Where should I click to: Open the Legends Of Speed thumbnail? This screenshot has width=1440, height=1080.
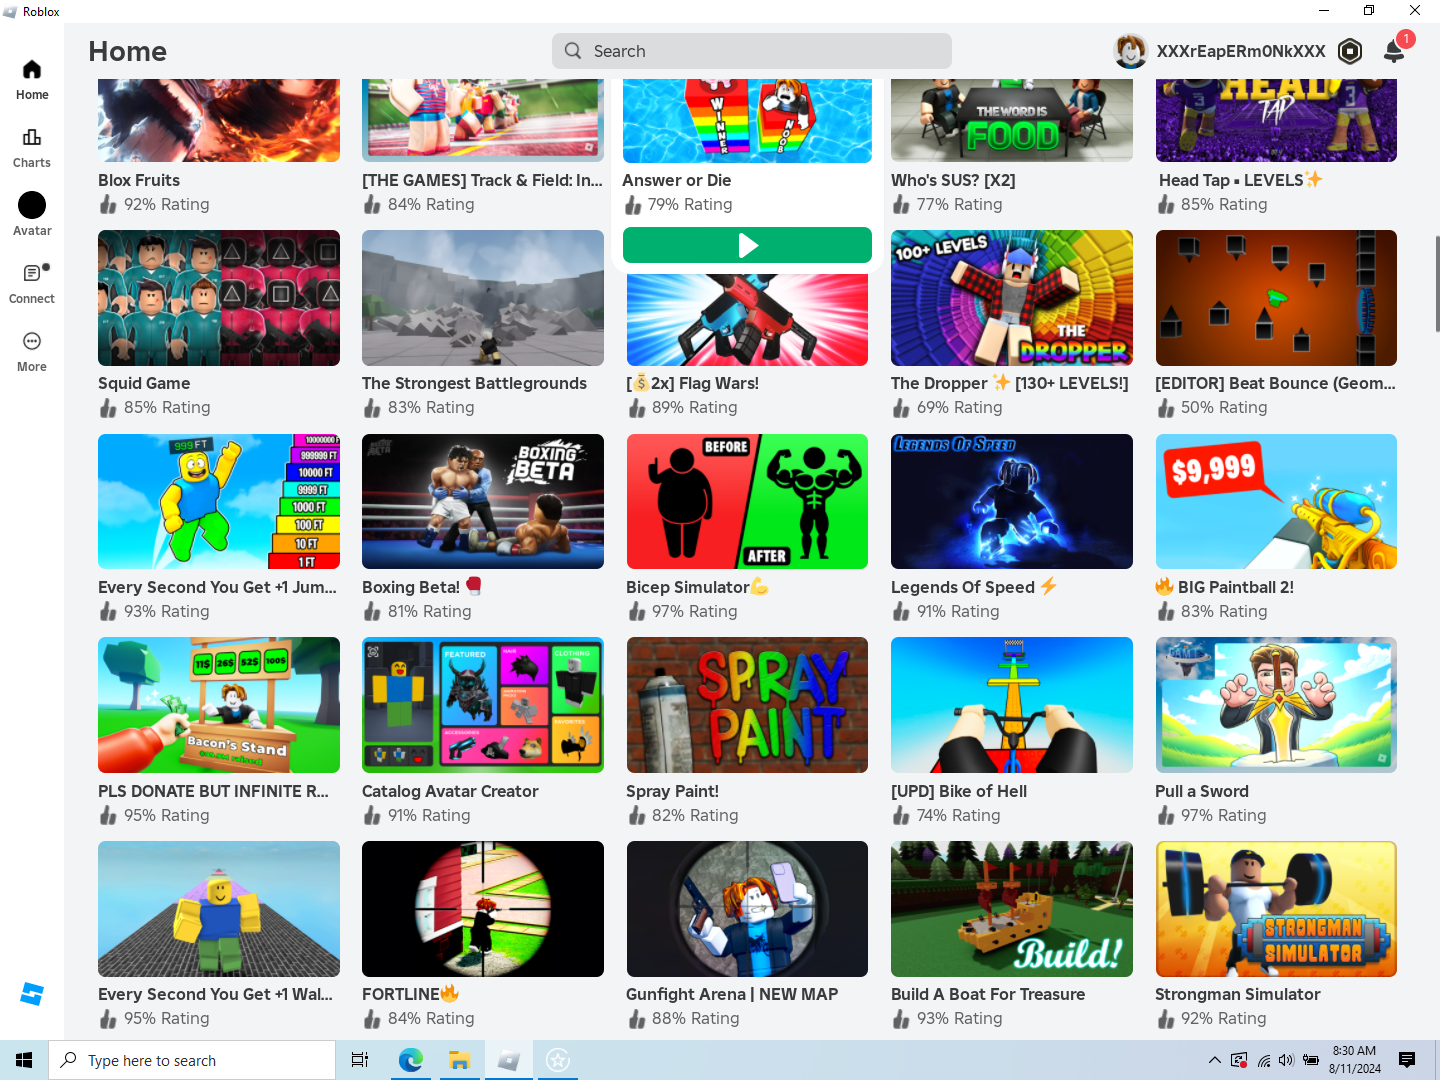(x=1012, y=502)
